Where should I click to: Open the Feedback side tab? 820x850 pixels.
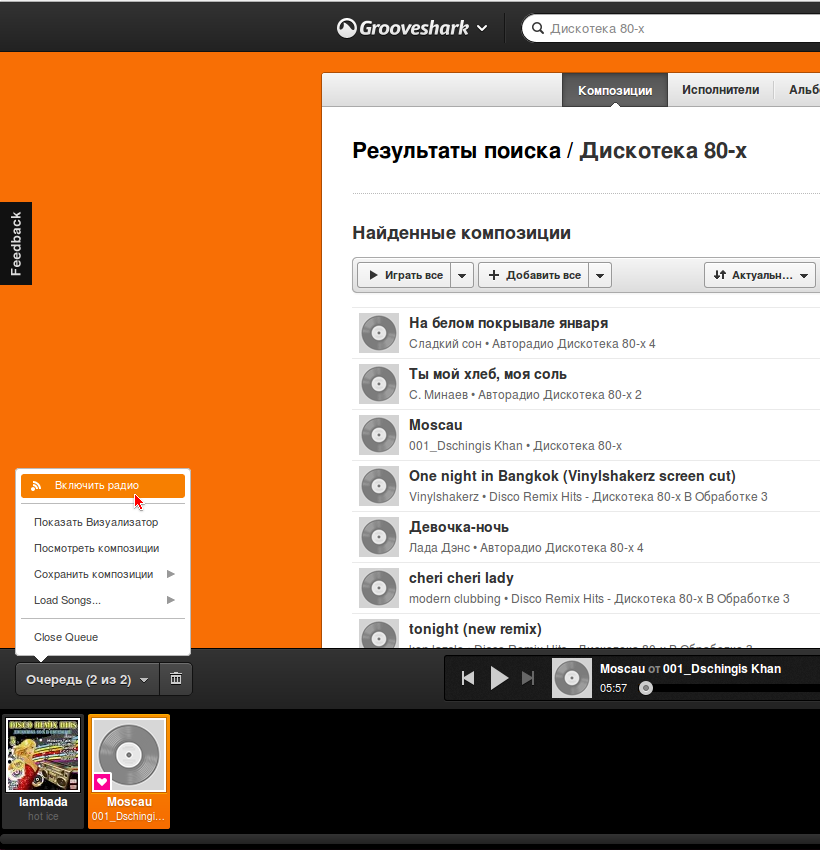coord(16,243)
